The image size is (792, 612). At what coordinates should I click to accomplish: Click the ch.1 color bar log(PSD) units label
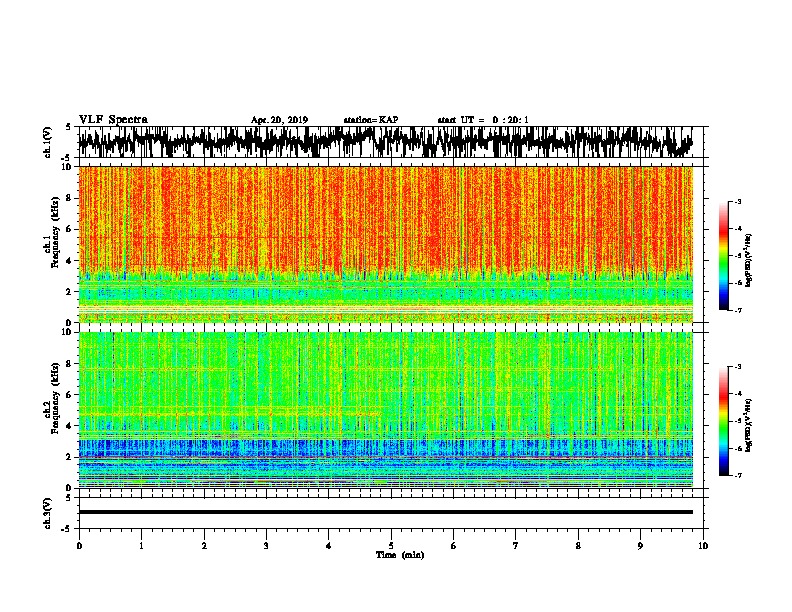748,260
